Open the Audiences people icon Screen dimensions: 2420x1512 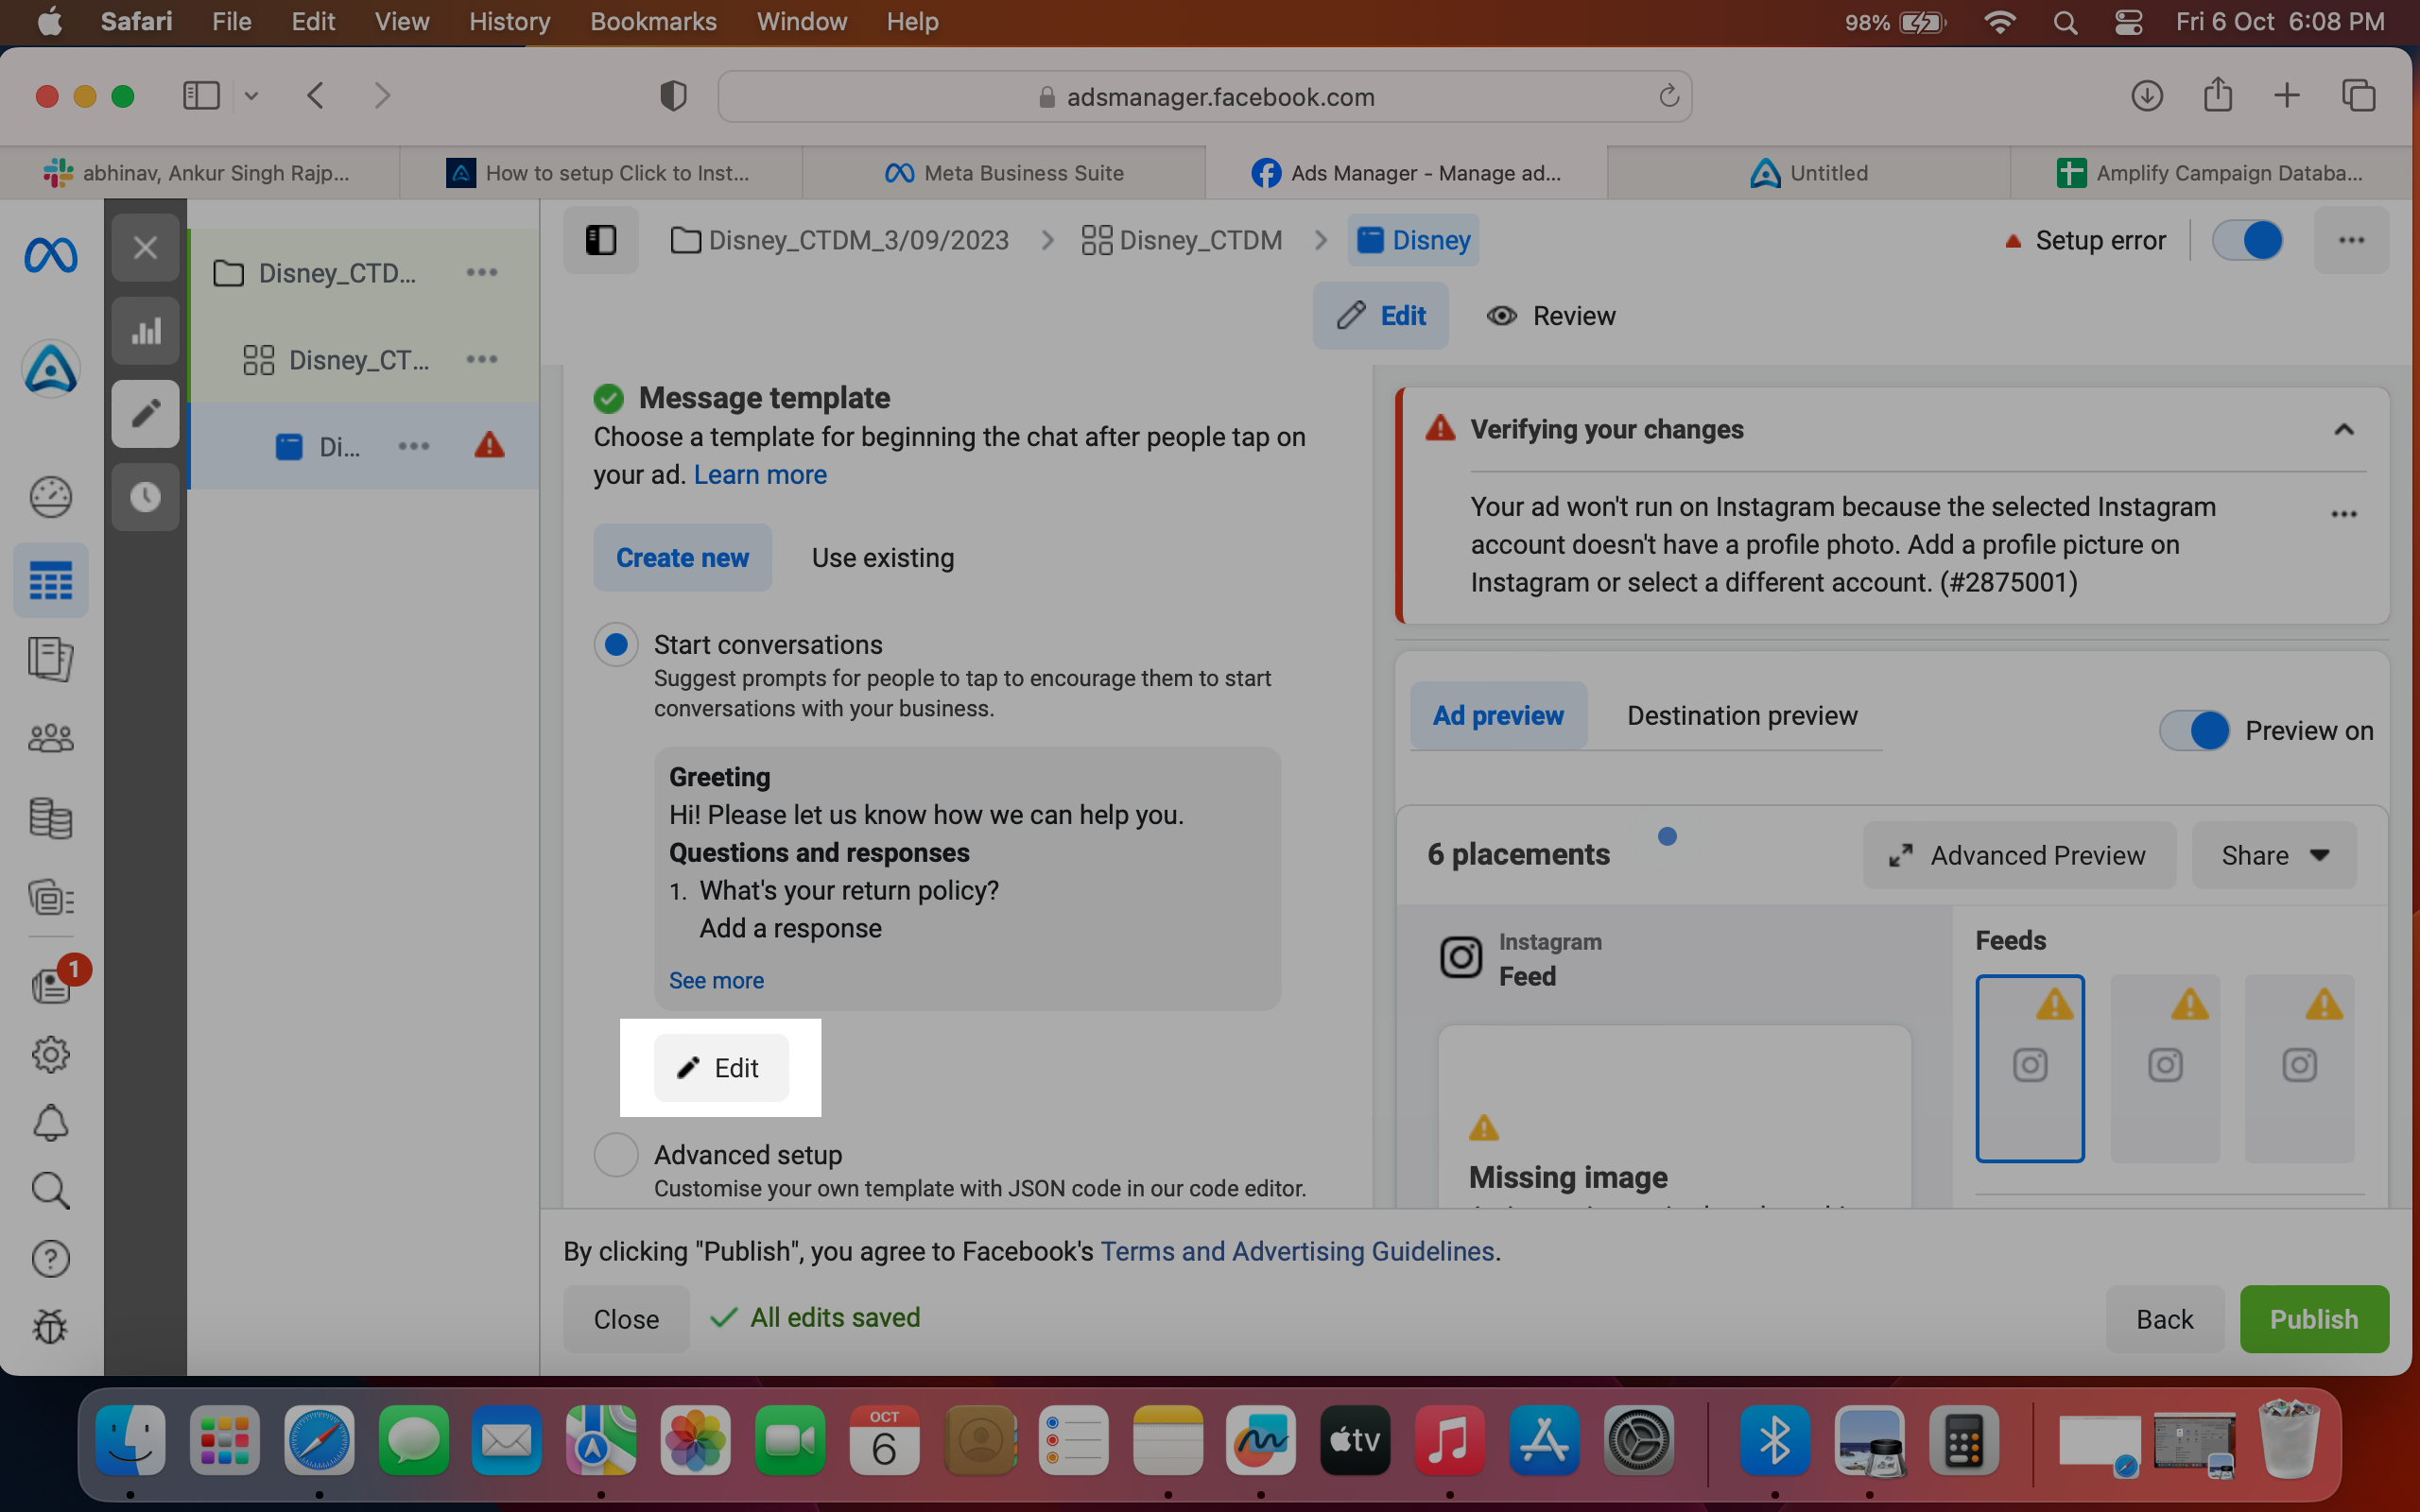(50, 739)
